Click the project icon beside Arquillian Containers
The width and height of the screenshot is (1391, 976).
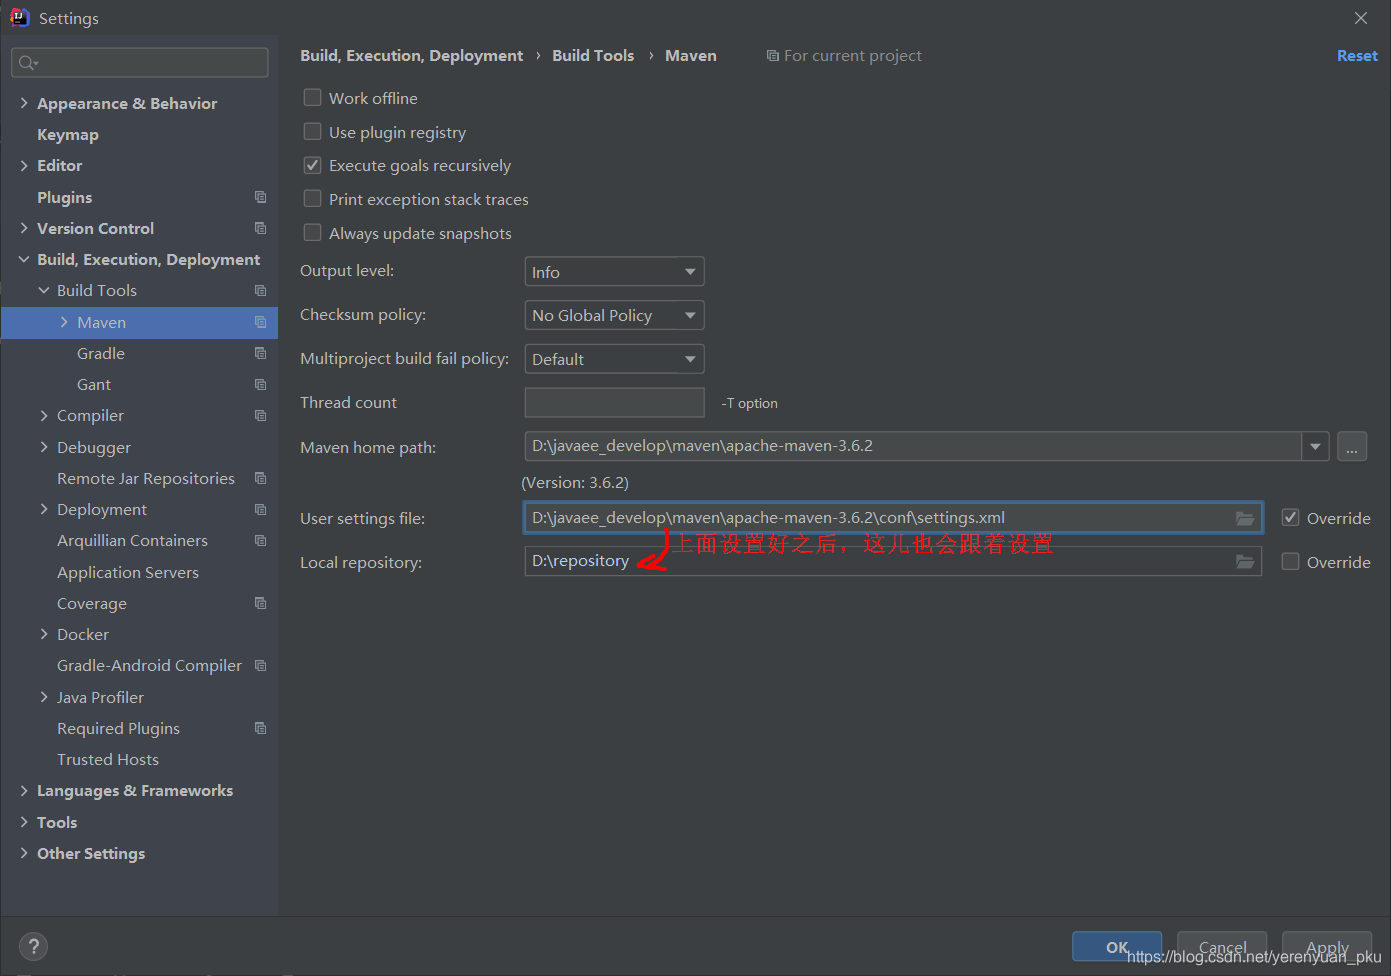(260, 540)
